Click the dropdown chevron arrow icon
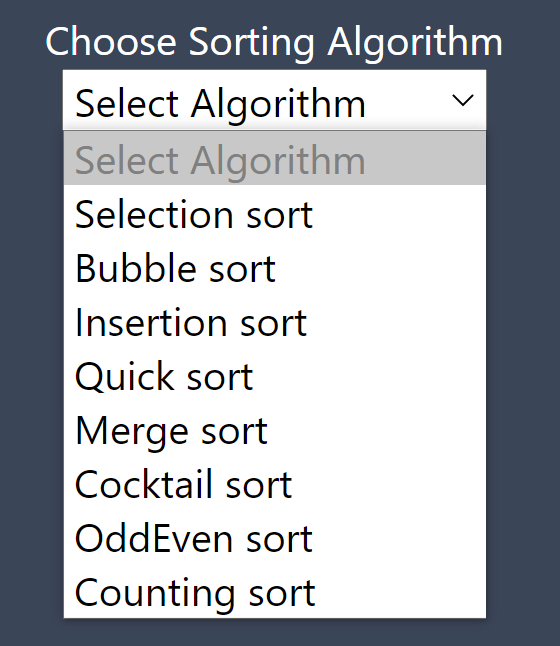Screen dimensions: 560x646 point(462,100)
